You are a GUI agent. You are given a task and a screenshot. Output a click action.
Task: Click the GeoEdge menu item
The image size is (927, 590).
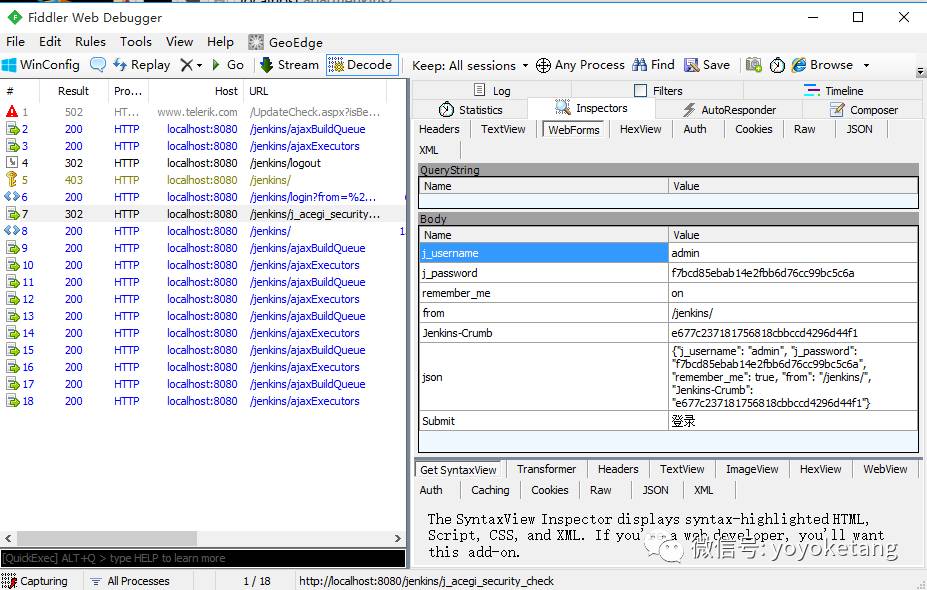(286, 43)
